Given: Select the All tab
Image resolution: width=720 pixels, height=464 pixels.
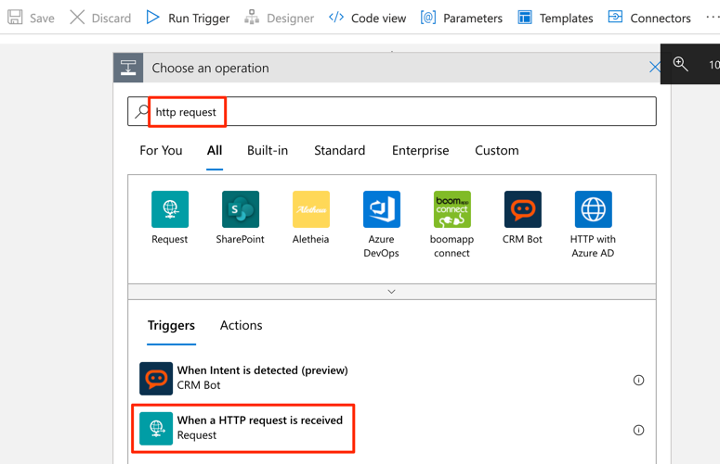Looking at the screenshot, I should click(x=214, y=151).
